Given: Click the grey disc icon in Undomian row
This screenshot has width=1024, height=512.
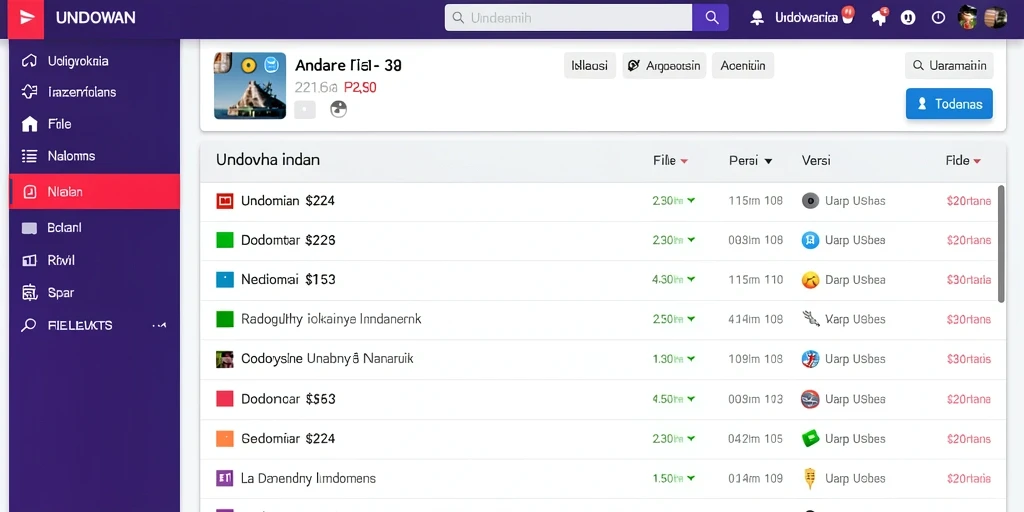Looking at the screenshot, I should [810, 200].
